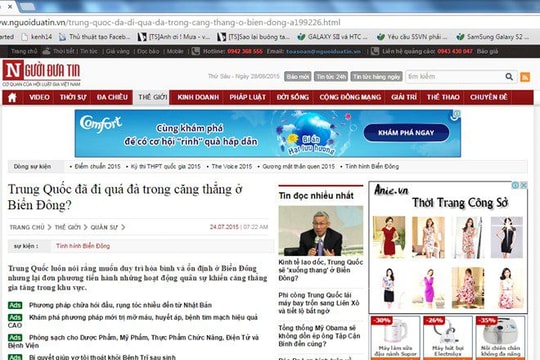The height and width of the screenshot is (360, 540).
Task: Click Trang chủ in top bar
Action: tap(24, 51)
